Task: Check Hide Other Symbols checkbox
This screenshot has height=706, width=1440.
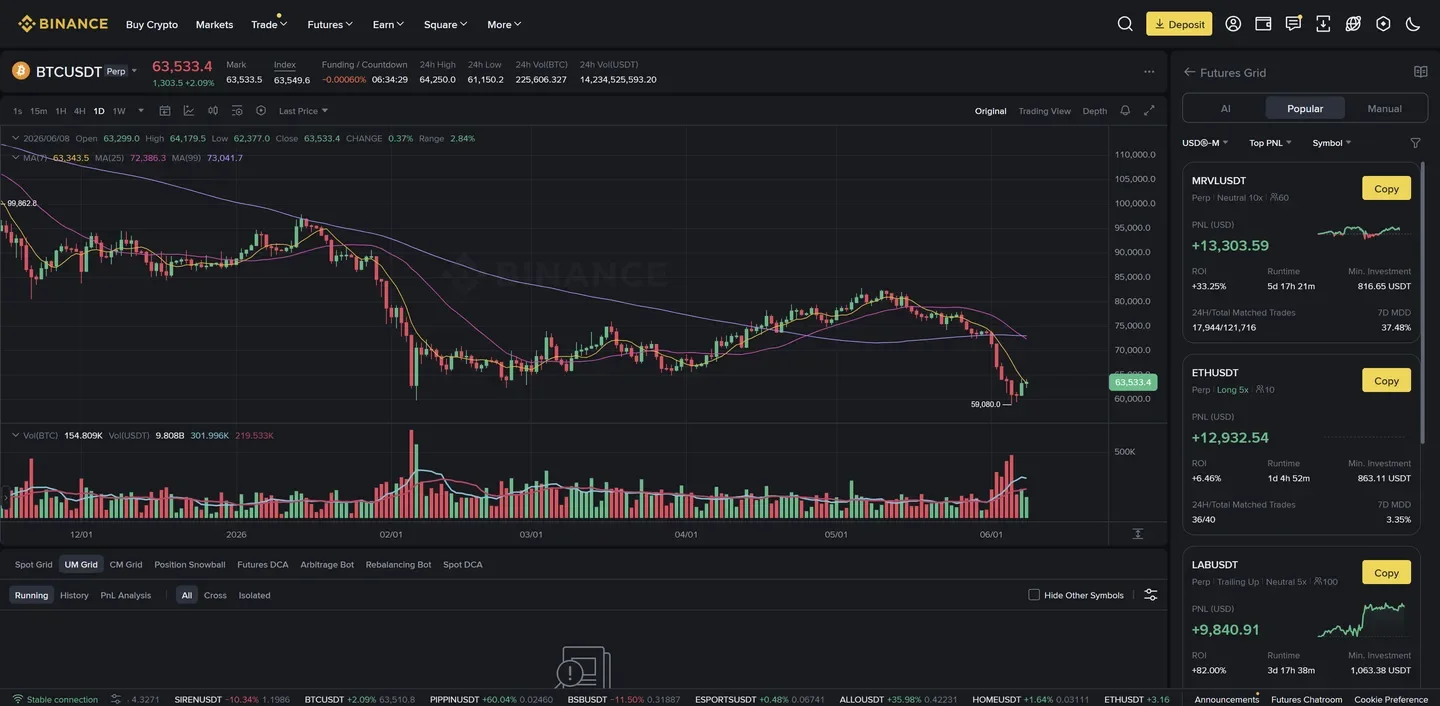Action: pyautogui.click(x=1034, y=595)
